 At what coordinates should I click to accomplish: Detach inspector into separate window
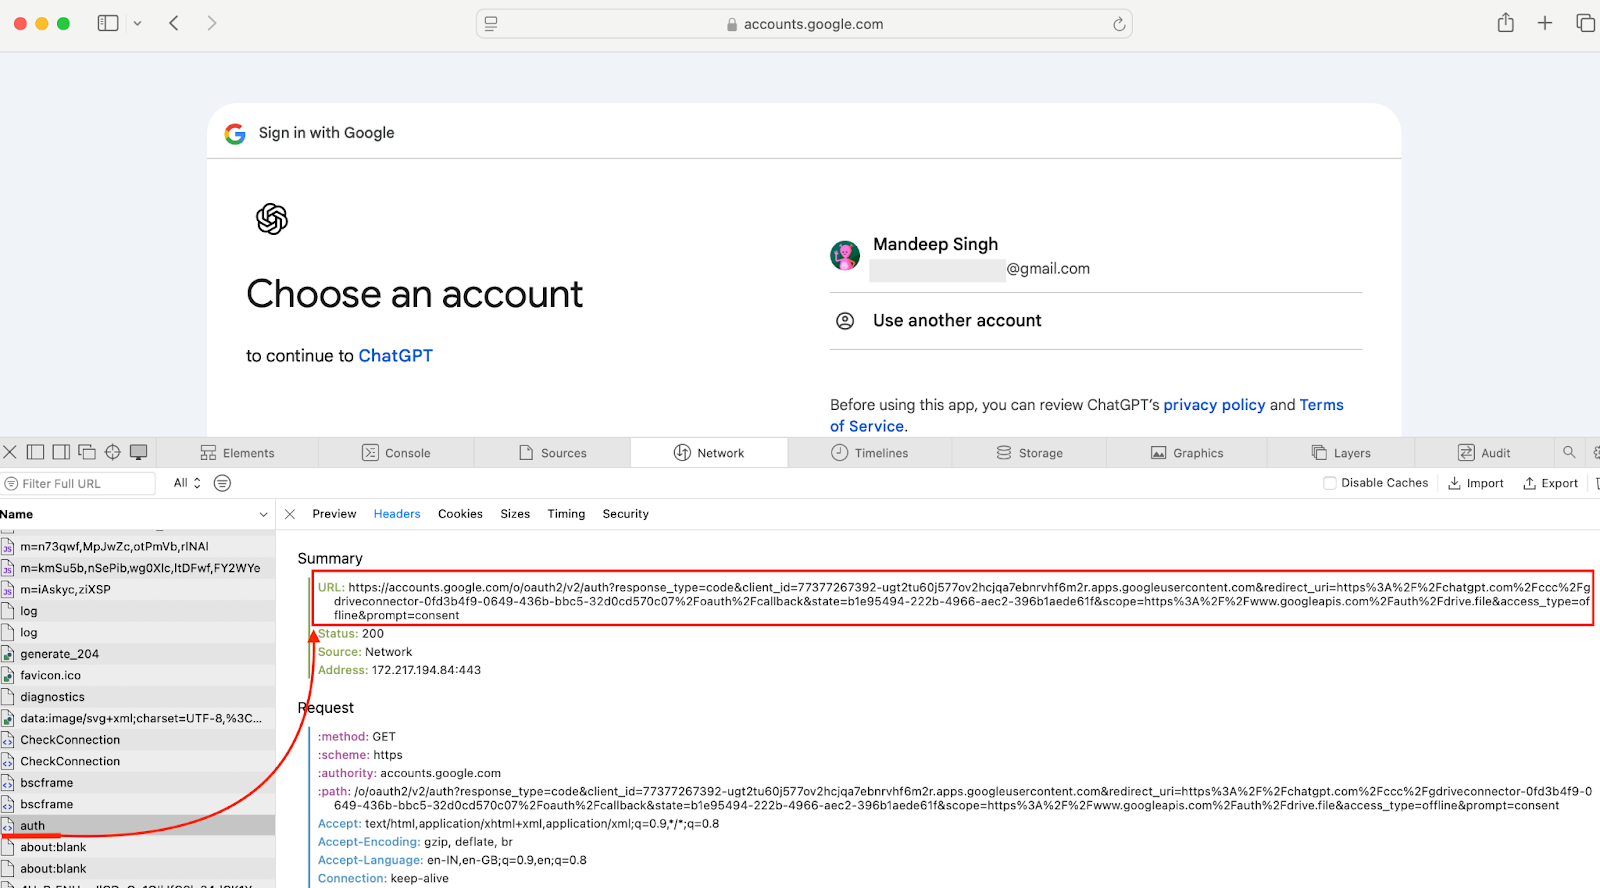[x=87, y=452]
